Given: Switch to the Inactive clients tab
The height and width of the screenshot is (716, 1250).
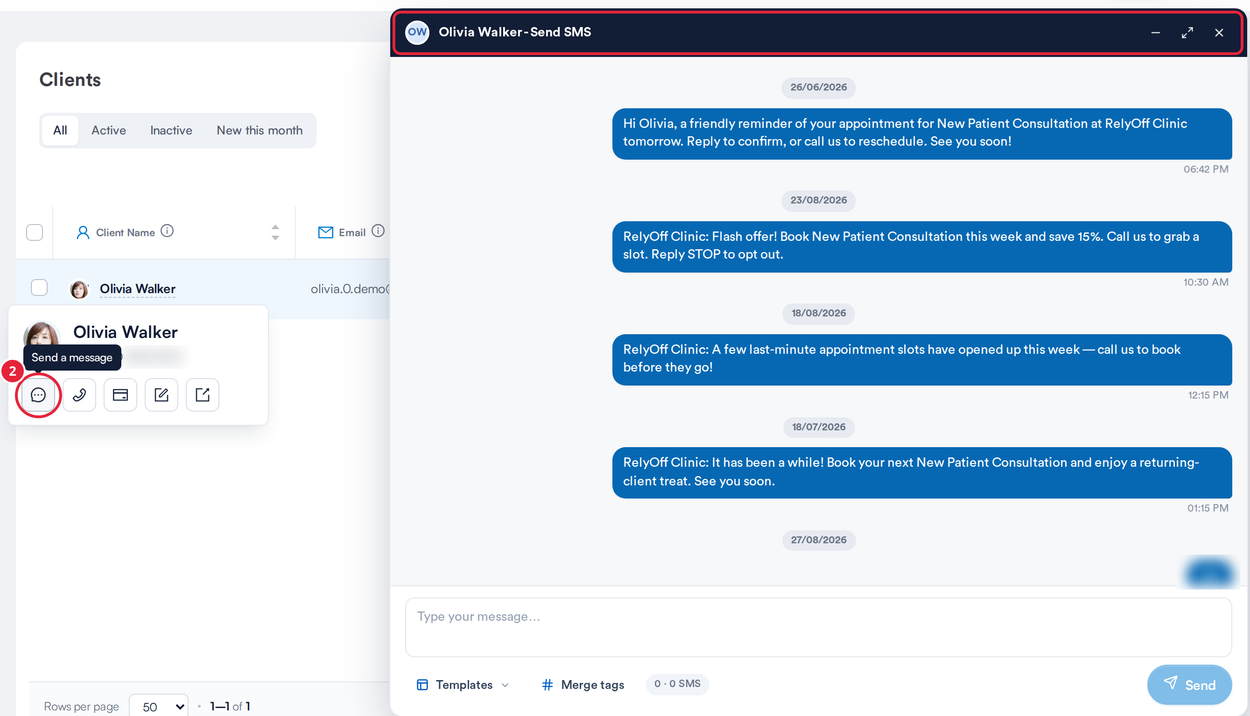Looking at the screenshot, I should [171, 130].
